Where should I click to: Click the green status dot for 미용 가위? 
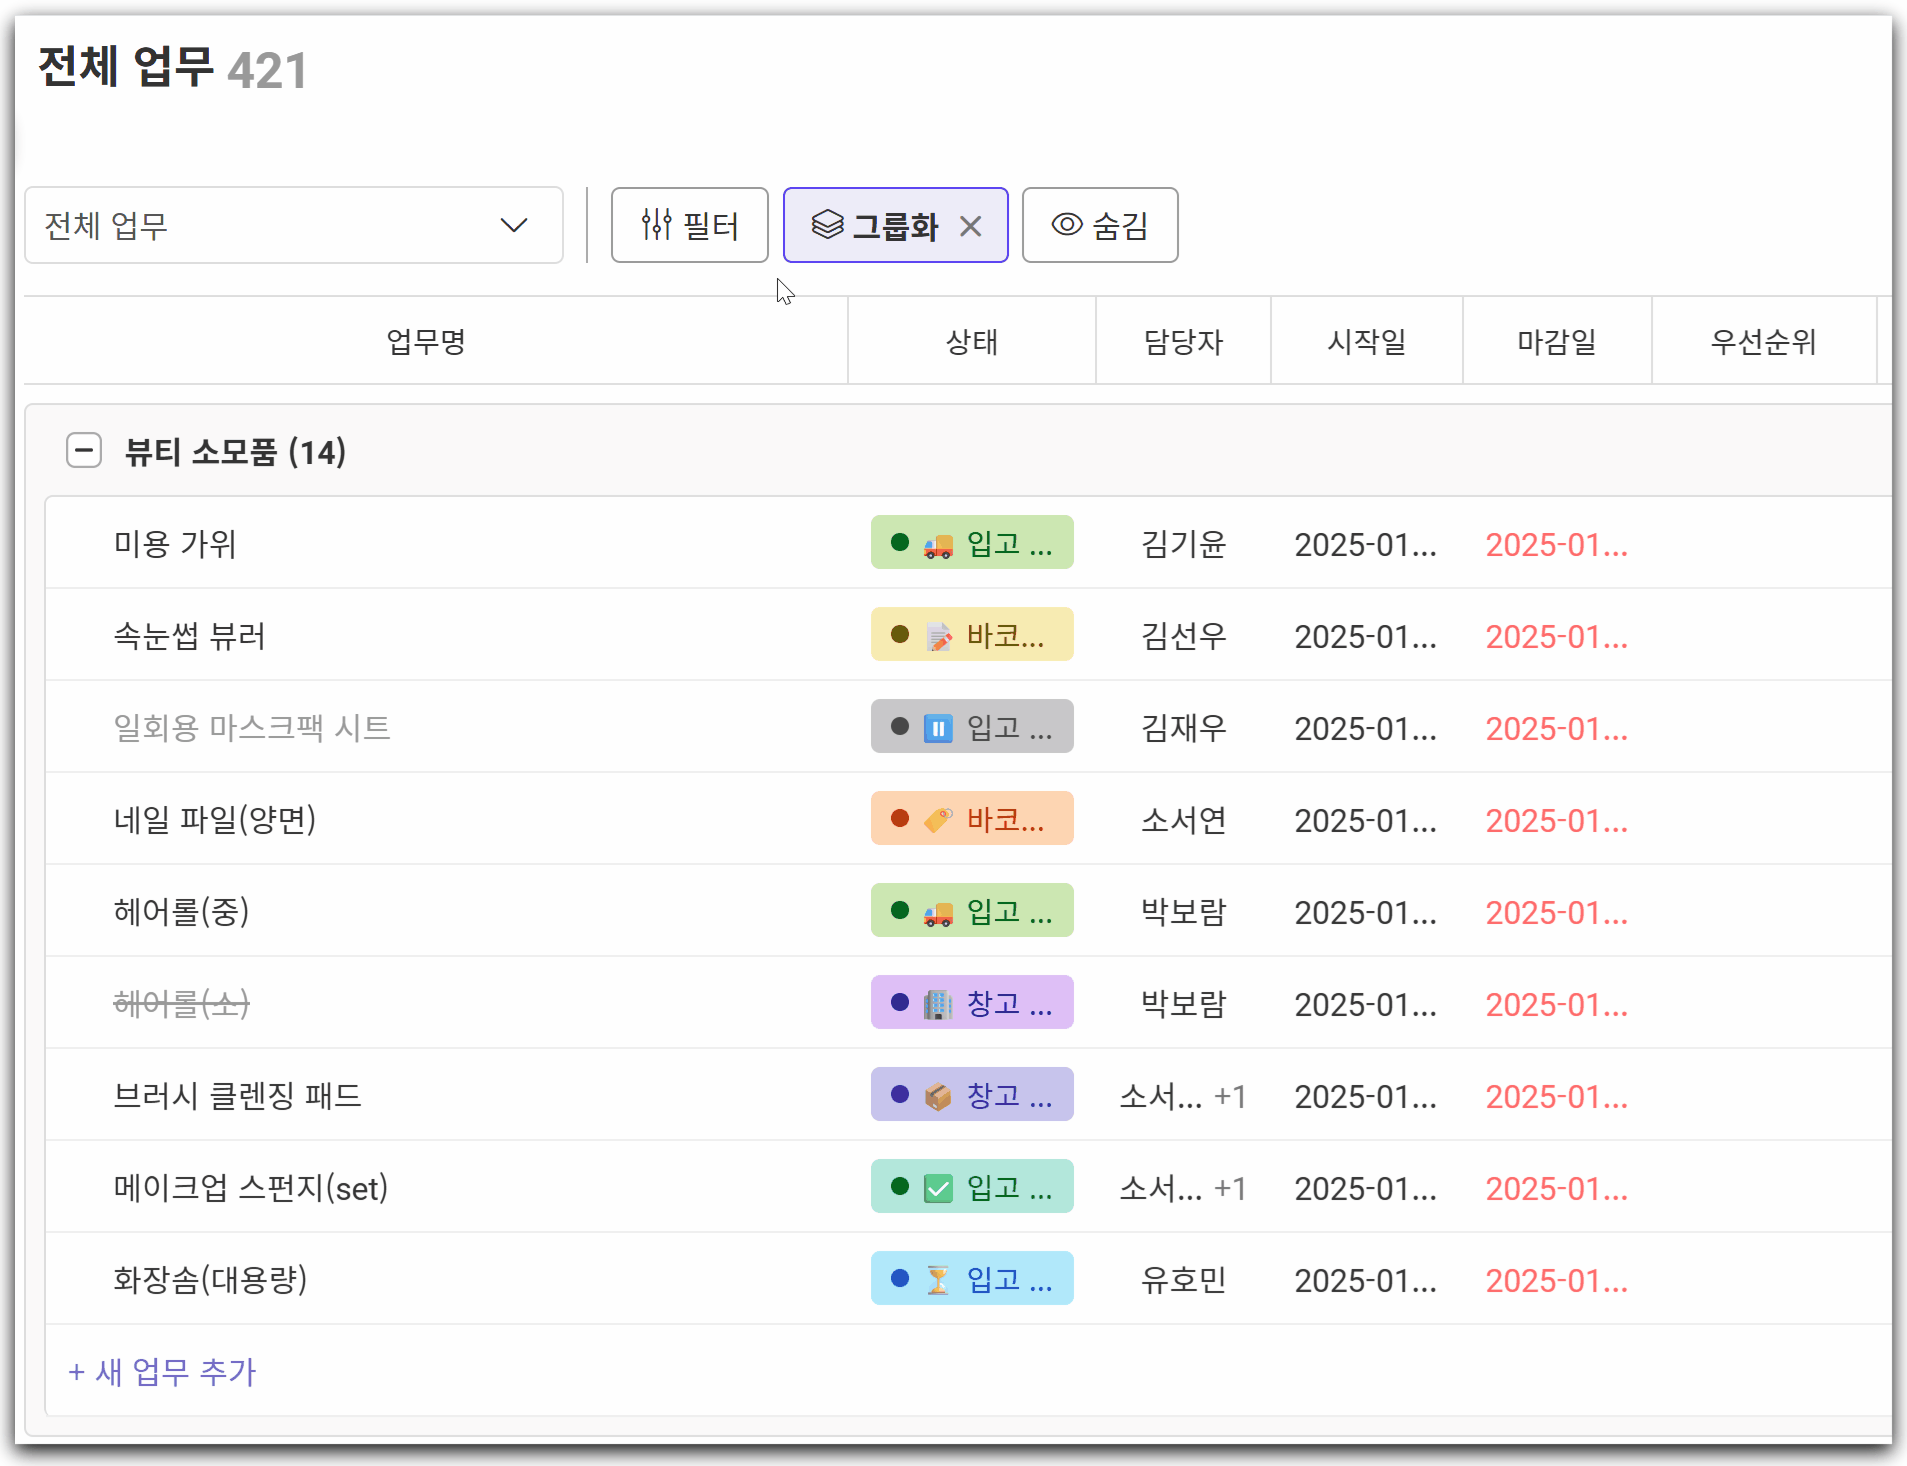(899, 543)
